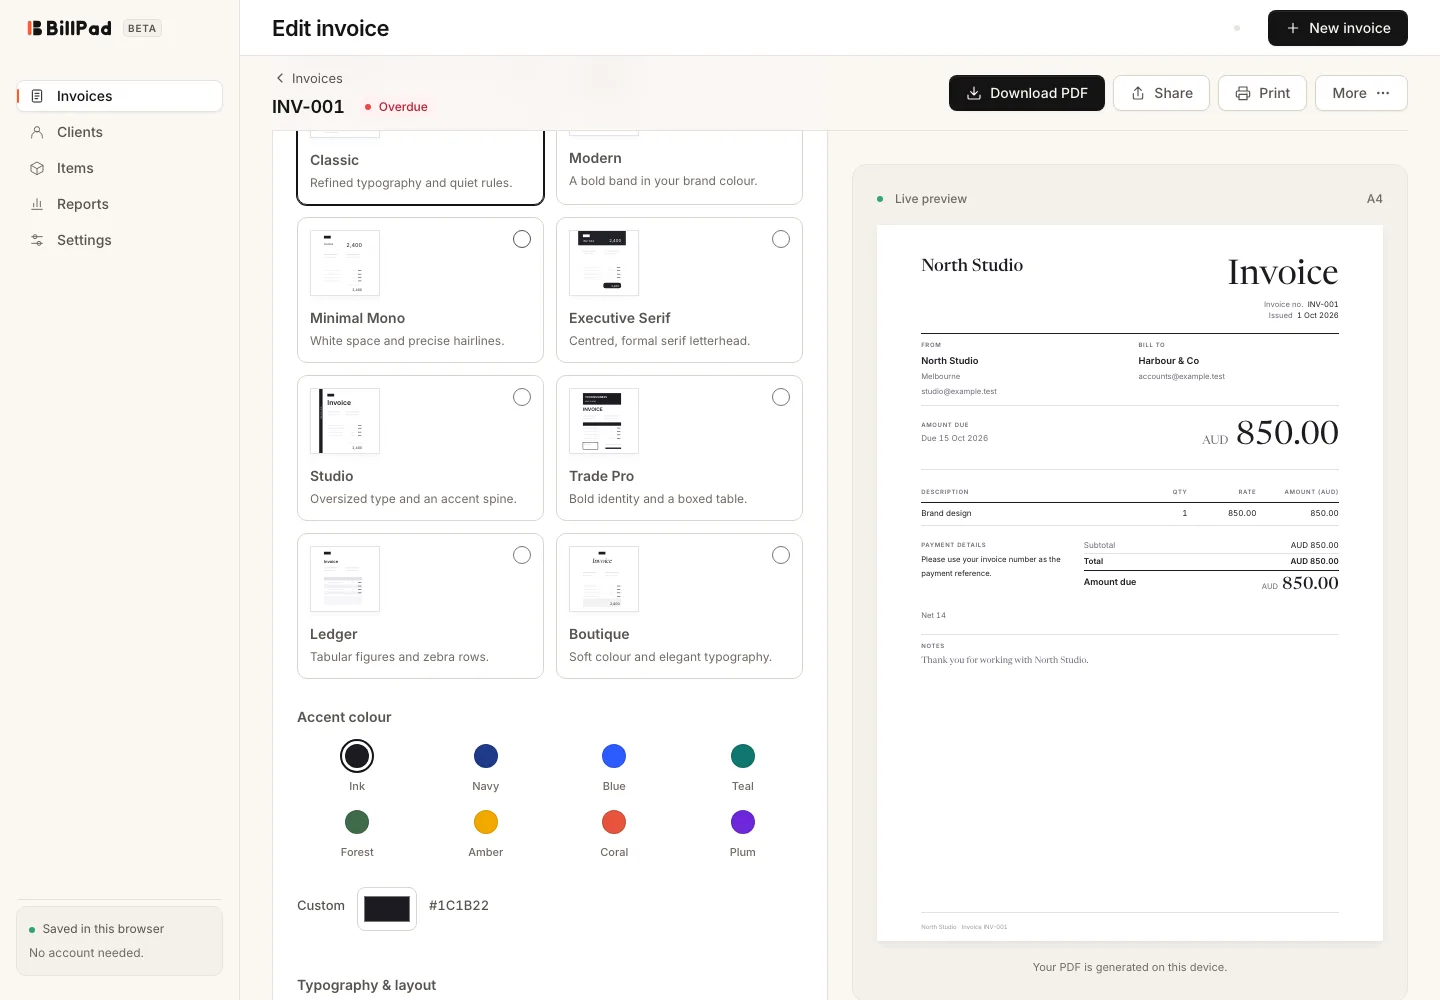The image size is (1440, 1000).
Task: Click the Settings sliders icon
Action: coord(37,240)
